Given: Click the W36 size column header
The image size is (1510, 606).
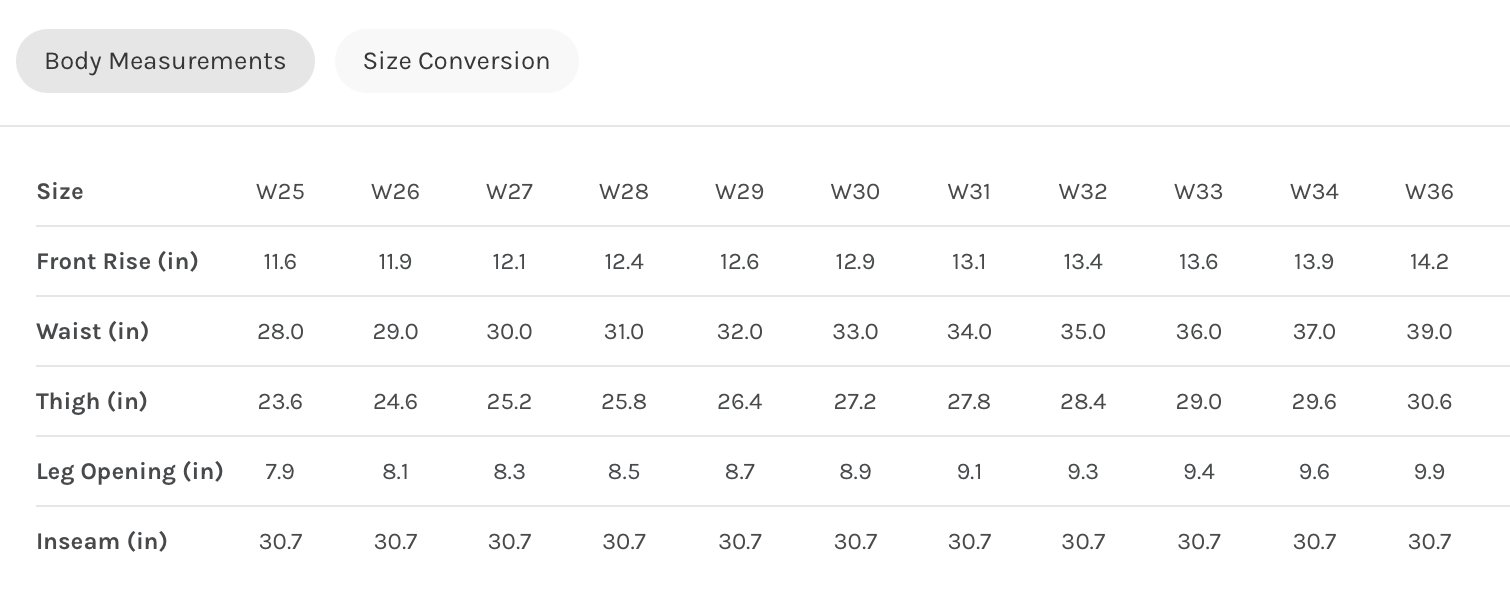Looking at the screenshot, I should pyautogui.click(x=1429, y=191).
